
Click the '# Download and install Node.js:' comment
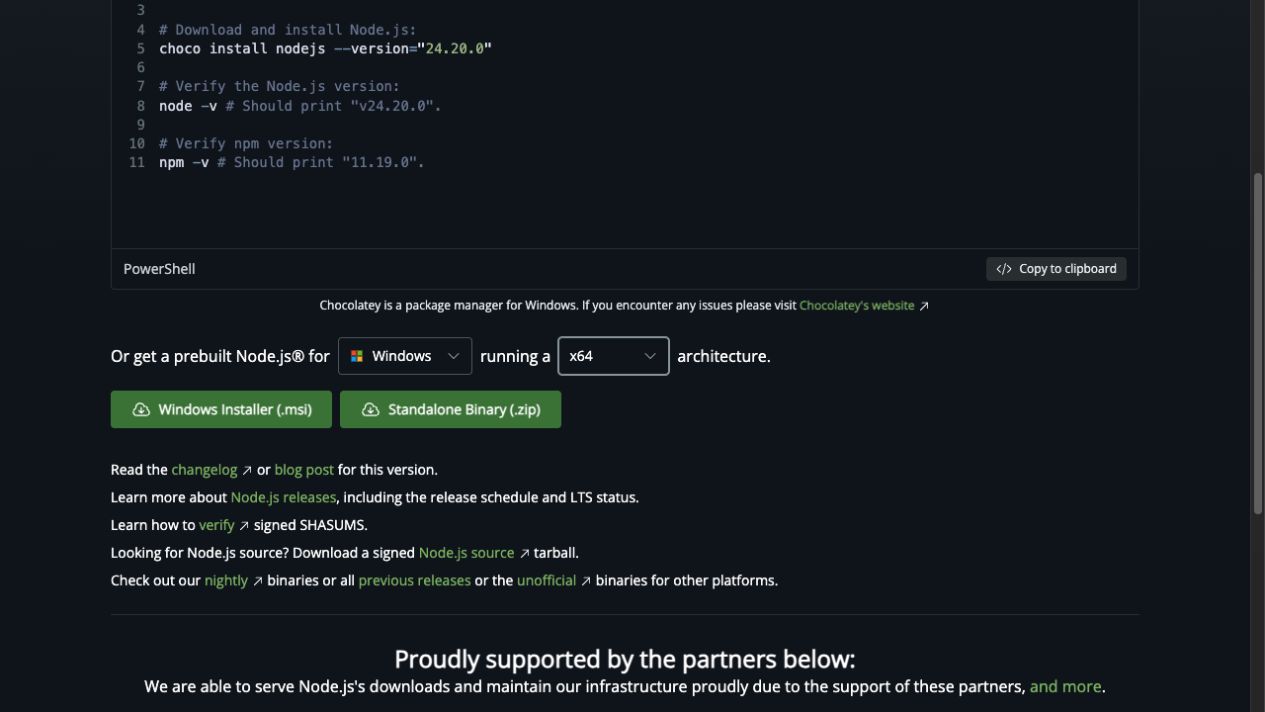tap(287, 30)
